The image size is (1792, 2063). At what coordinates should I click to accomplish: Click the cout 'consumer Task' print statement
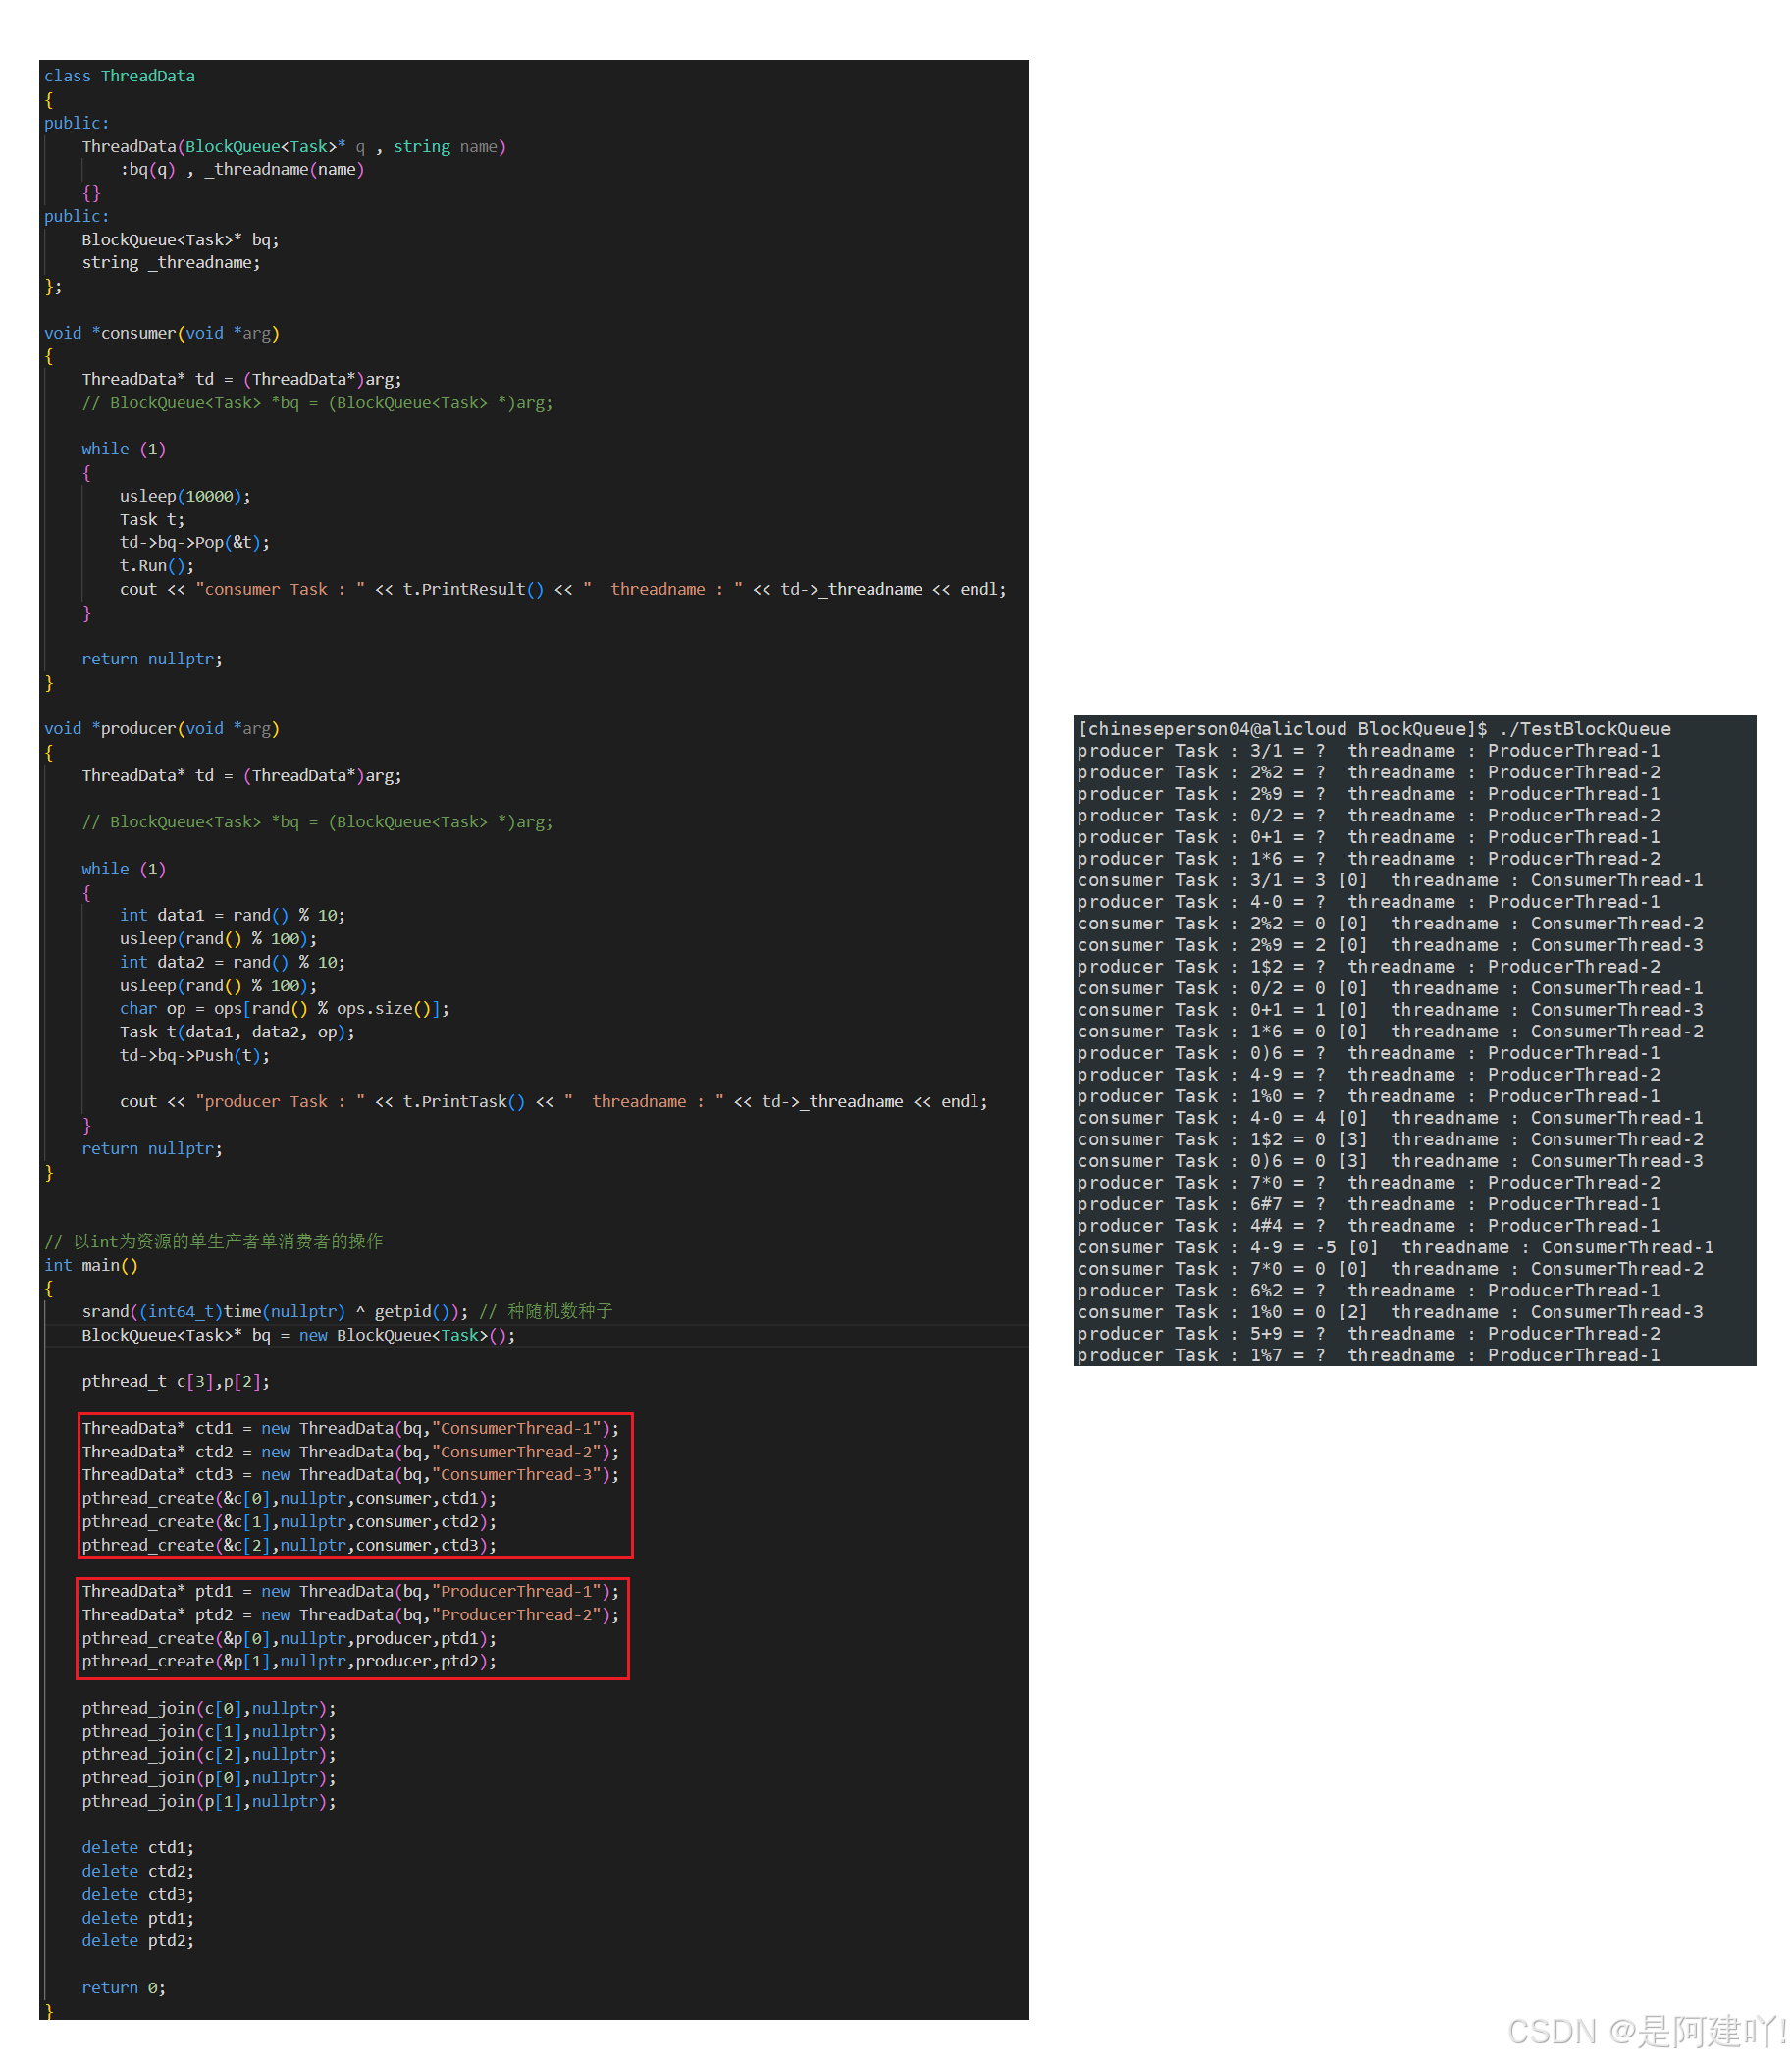coord(563,590)
